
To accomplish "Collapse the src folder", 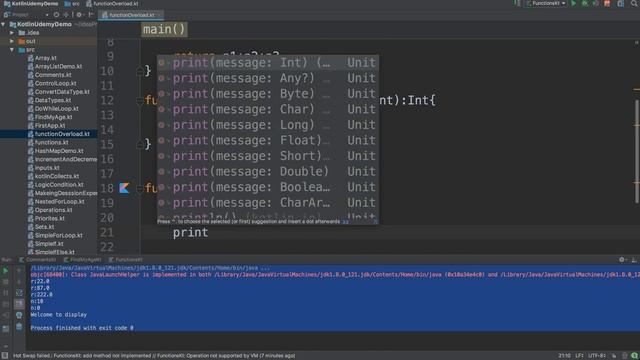I will coord(12,50).
